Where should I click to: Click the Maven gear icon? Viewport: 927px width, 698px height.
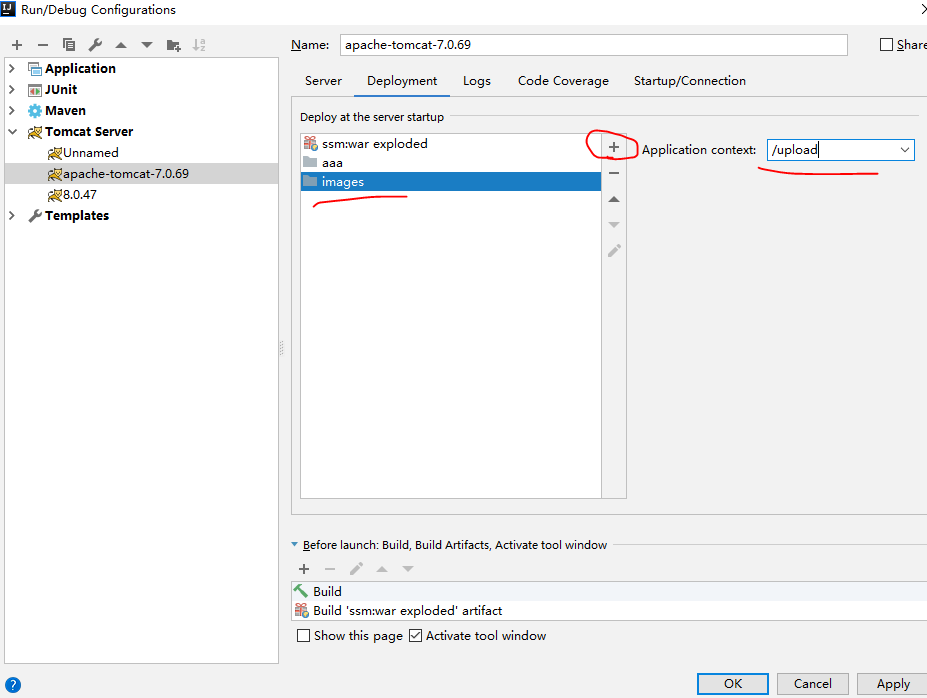35,111
